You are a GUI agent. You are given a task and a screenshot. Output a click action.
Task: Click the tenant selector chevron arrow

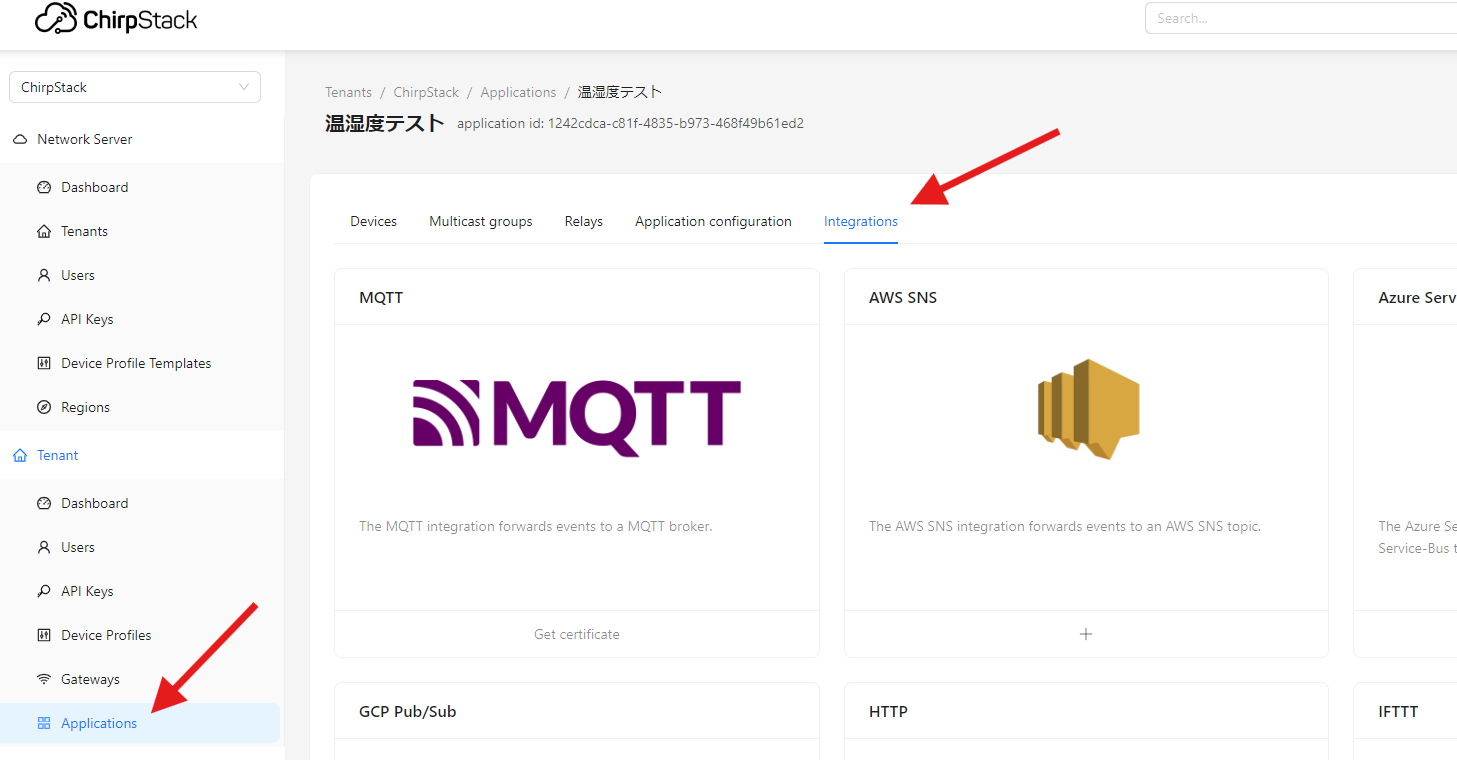click(x=244, y=87)
